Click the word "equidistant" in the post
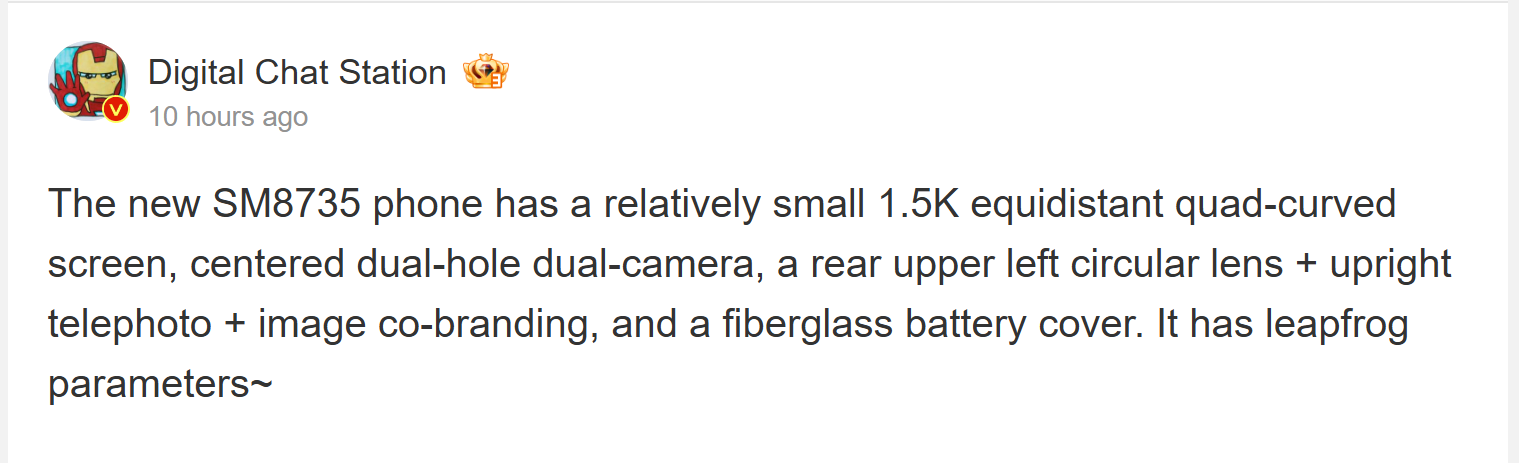Screen dimensions: 1519x463 coord(1064,205)
